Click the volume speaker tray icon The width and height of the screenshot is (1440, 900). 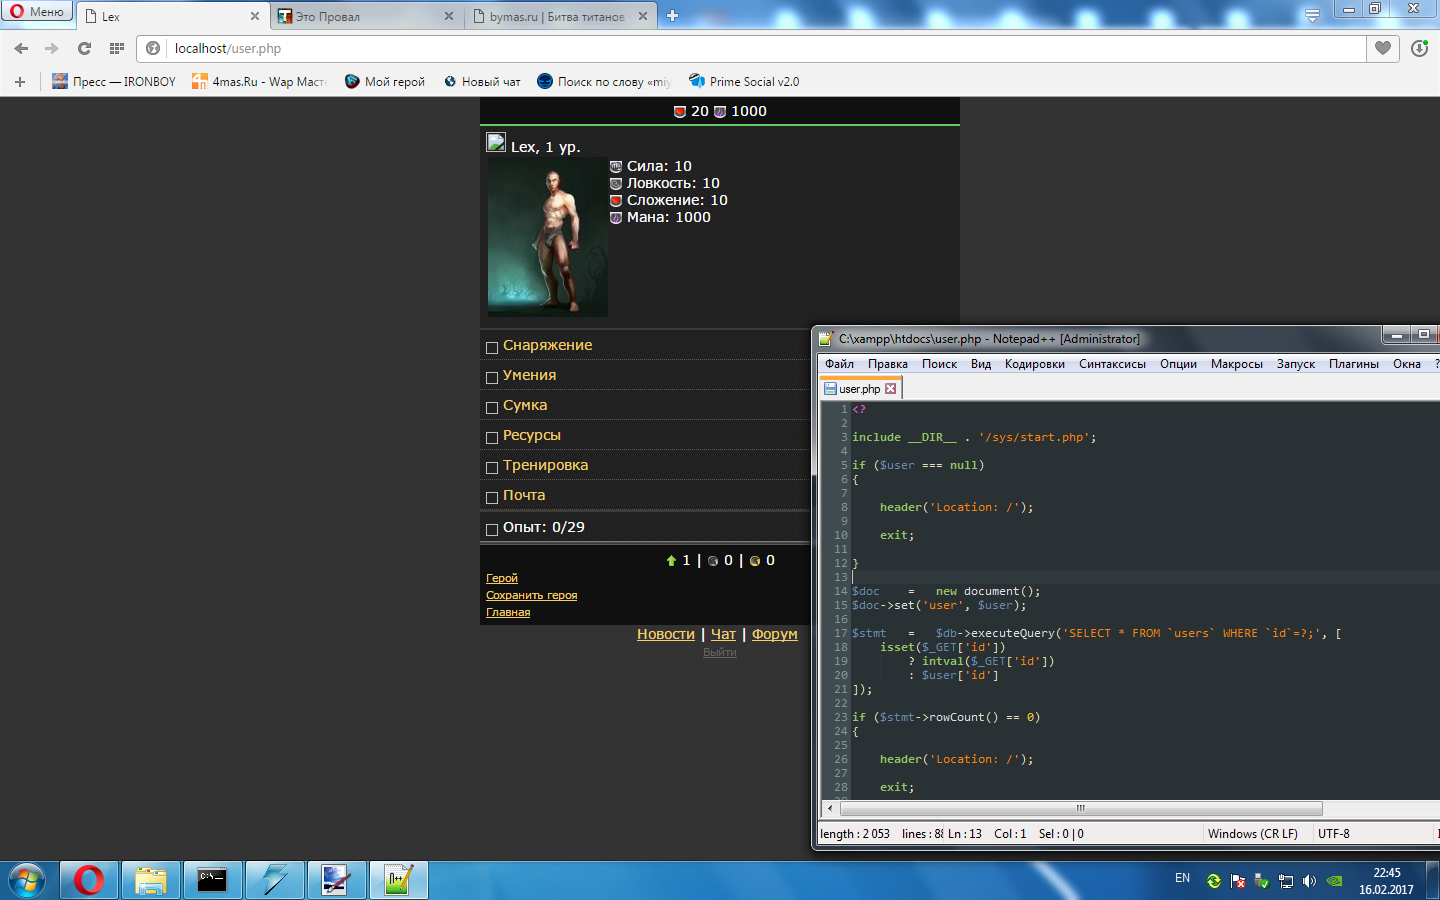coord(1309,881)
